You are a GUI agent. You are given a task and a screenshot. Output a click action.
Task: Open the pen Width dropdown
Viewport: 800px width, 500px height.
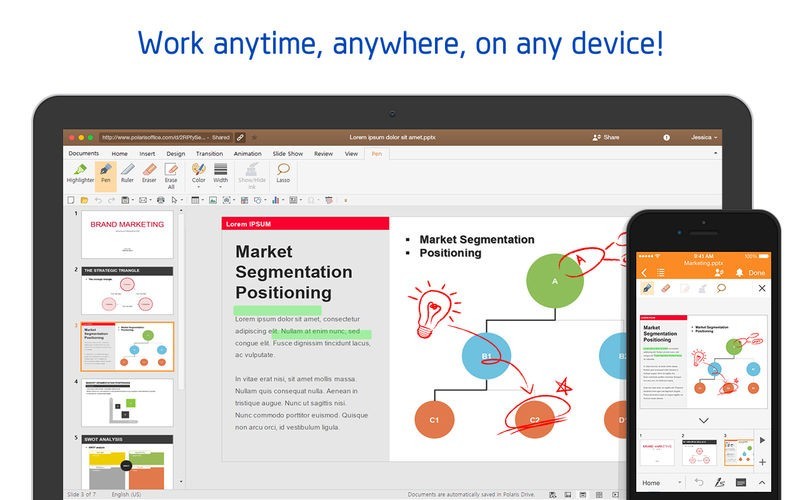[x=220, y=174]
